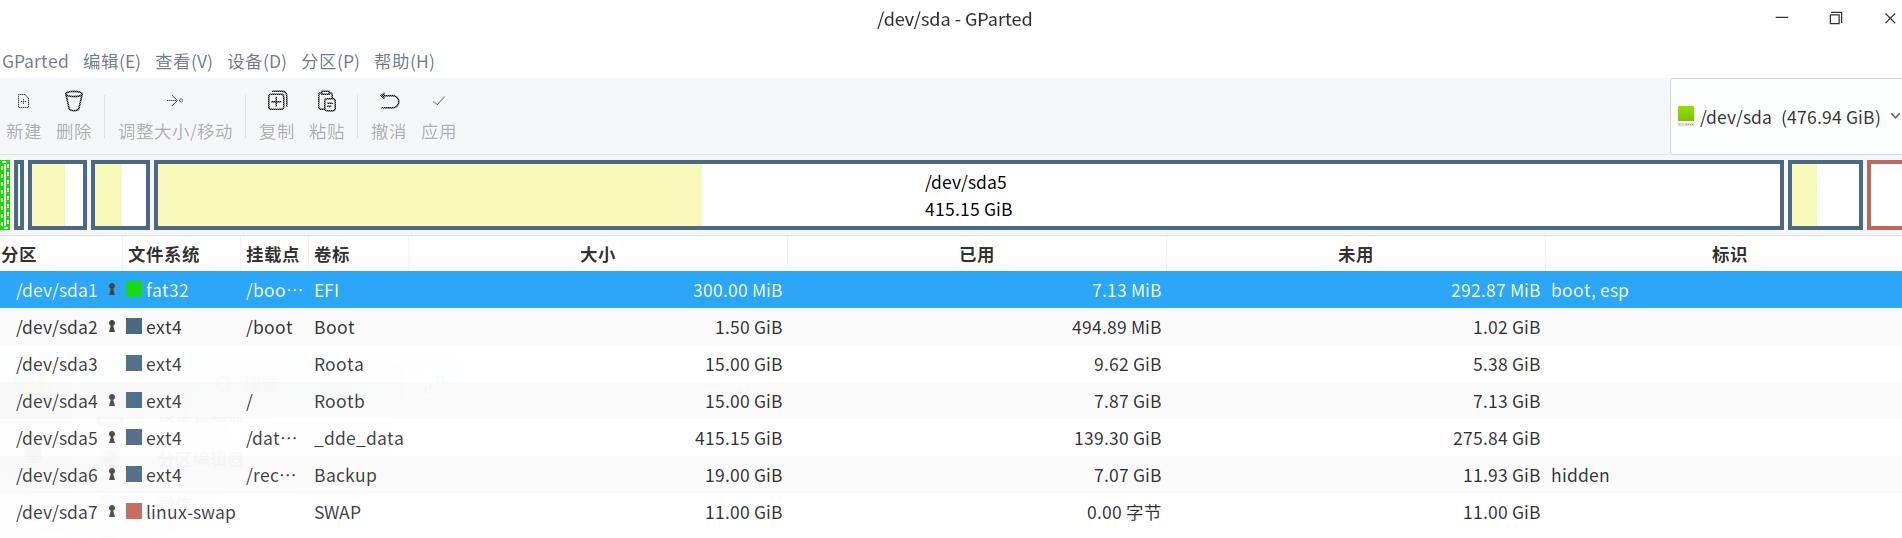Click the Resize/Move toolbar icon
The width and height of the screenshot is (1902, 538).
175,101
